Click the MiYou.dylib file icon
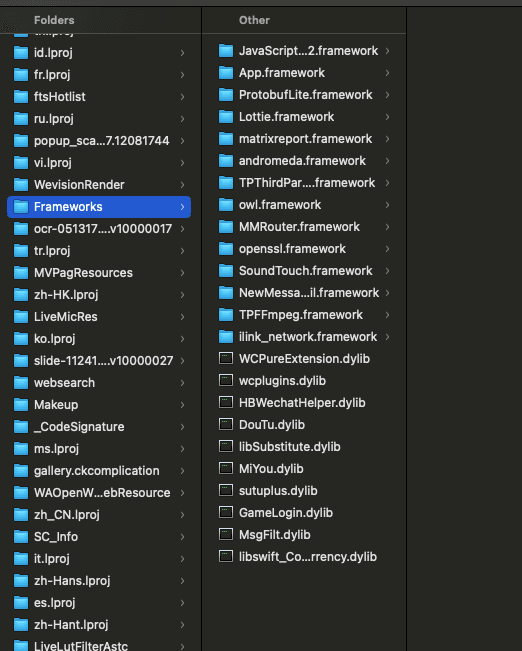The image size is (522, 651). (226, 468)
